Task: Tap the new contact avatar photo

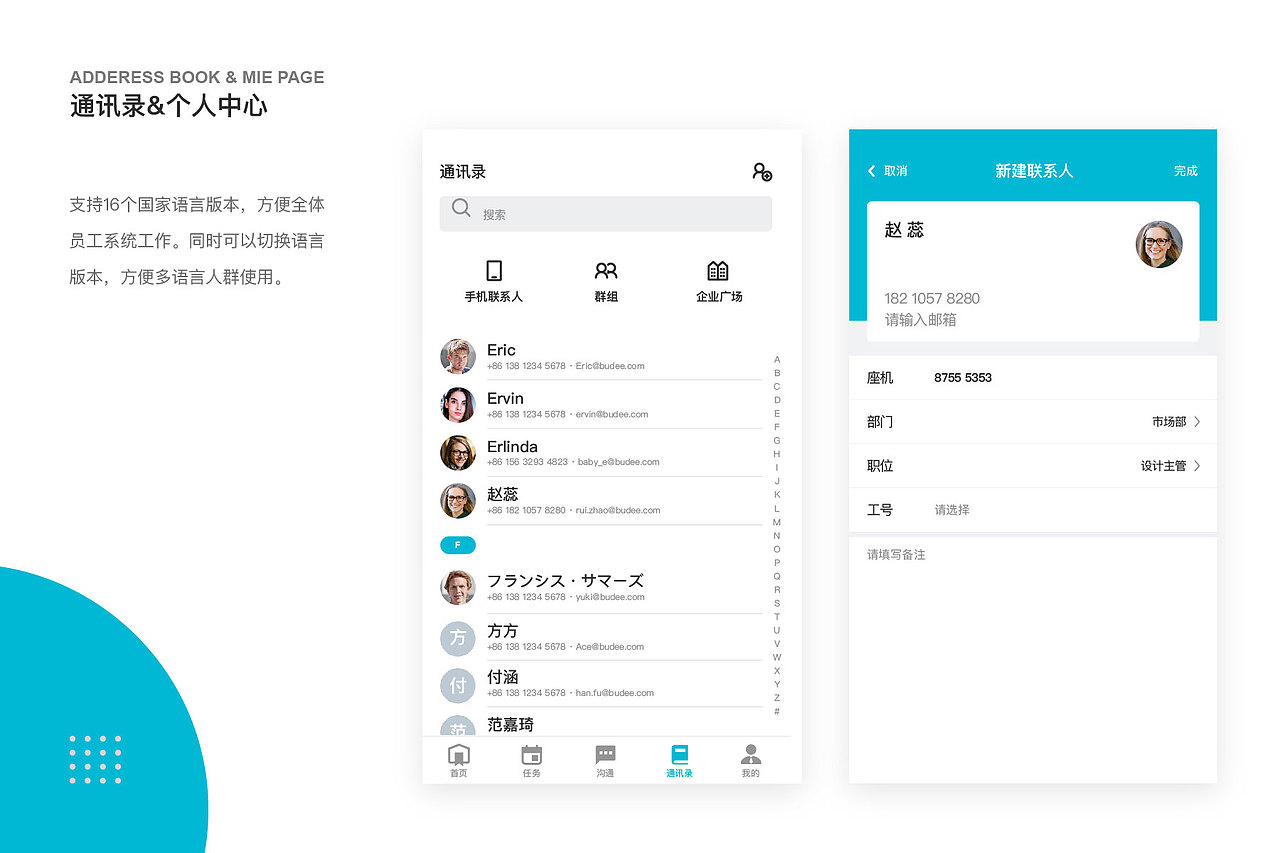Action: (x=1159, y=244)
